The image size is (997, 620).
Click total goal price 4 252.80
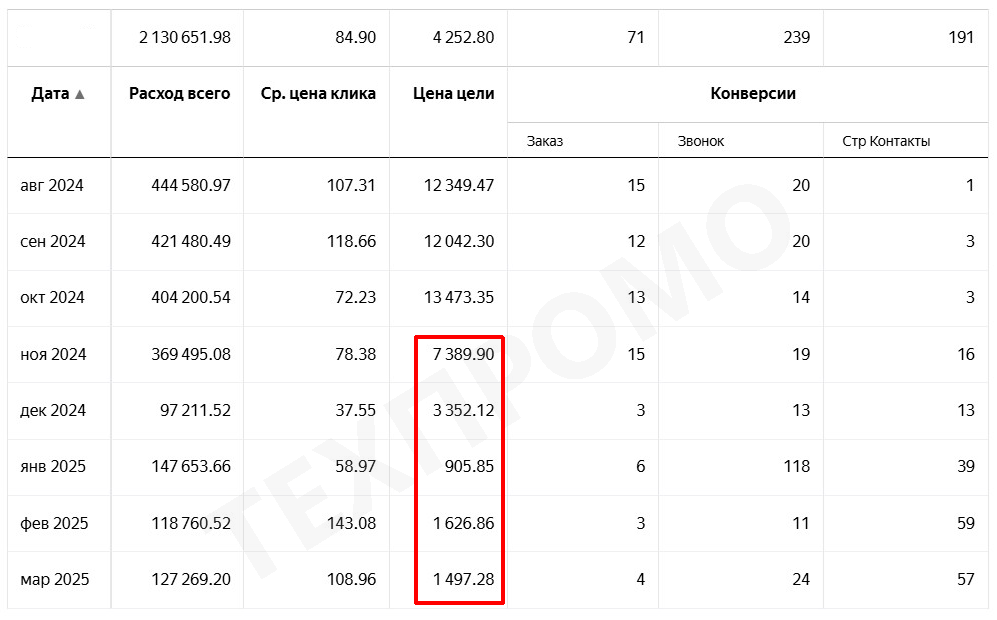[x=464, y=38]
